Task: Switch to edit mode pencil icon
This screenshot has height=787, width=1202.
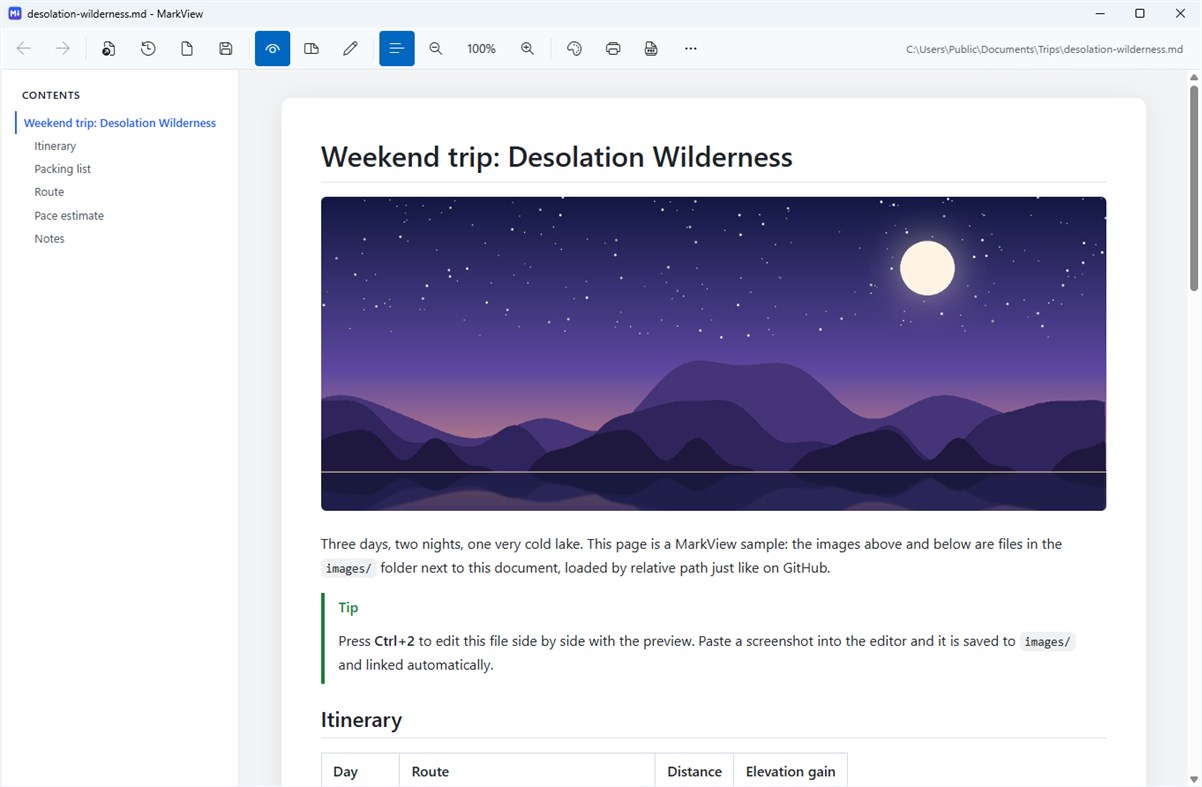Action: point(350,48)
